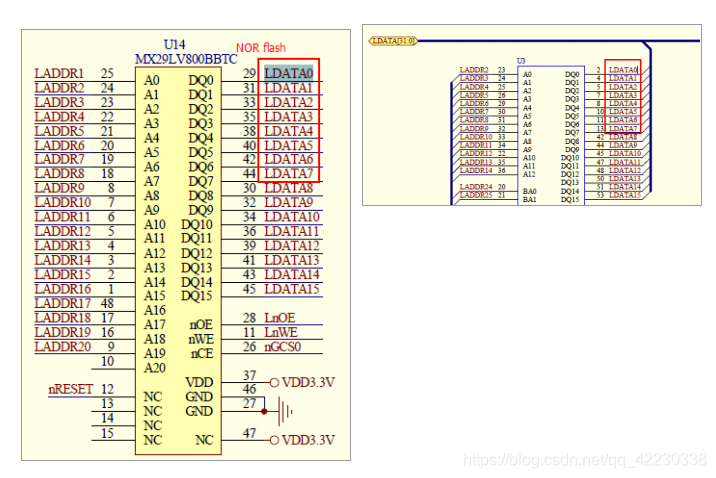Click the VDD3.3V power port at pin 37

tap(303, 383)
